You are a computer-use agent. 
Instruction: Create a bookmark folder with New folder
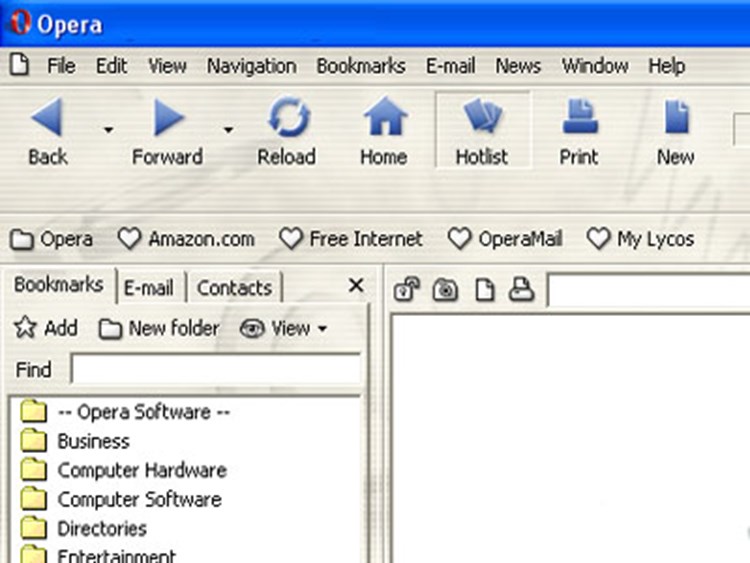(159, 329)
